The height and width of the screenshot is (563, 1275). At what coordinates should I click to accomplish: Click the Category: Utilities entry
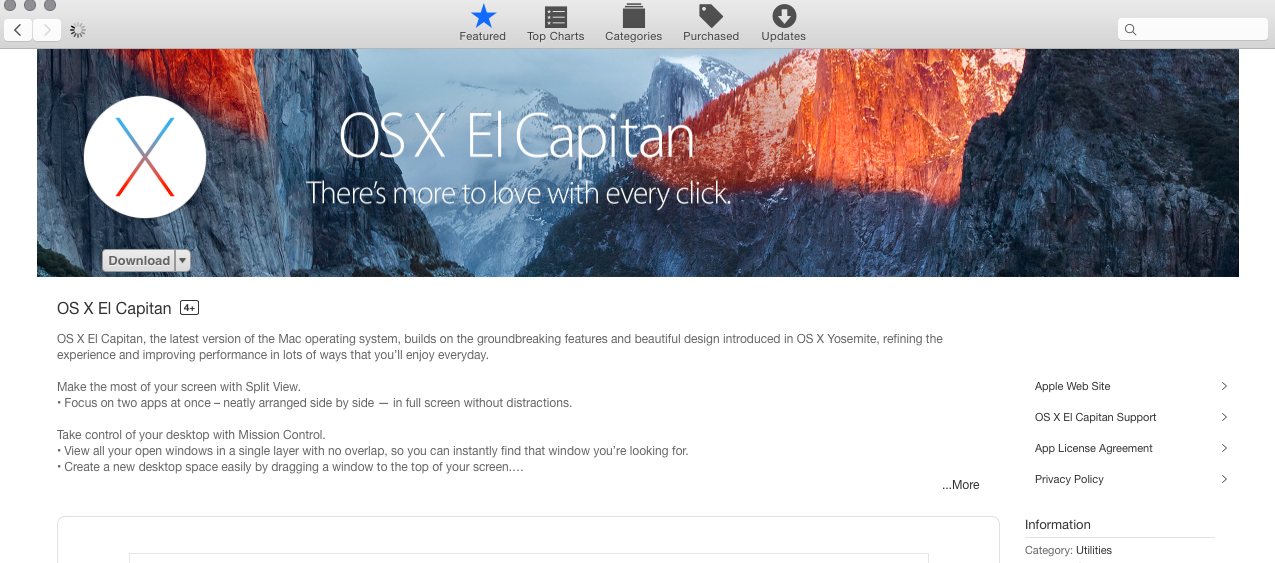click(x=1068, y=550)
